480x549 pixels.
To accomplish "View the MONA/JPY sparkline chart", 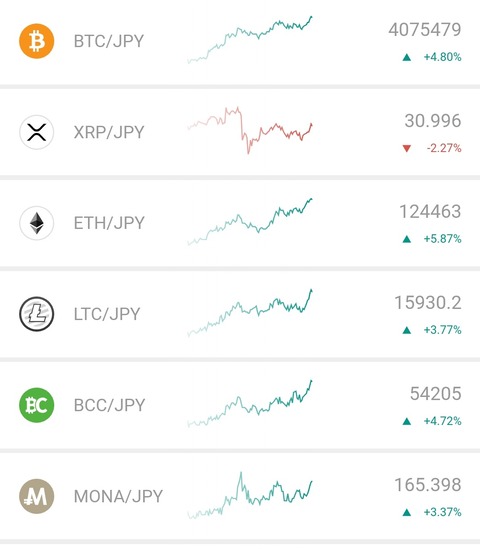I will pyautogui.click(x=250, y=495).
